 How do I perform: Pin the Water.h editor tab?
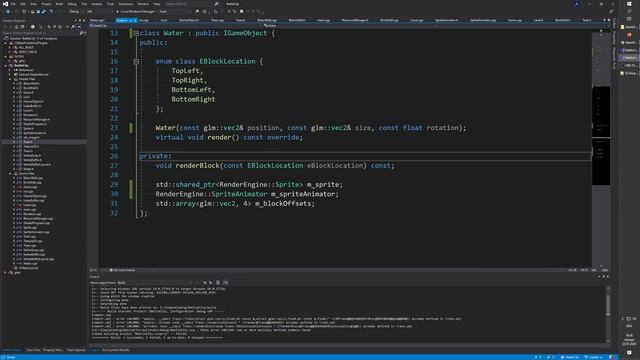coord(131,20)
